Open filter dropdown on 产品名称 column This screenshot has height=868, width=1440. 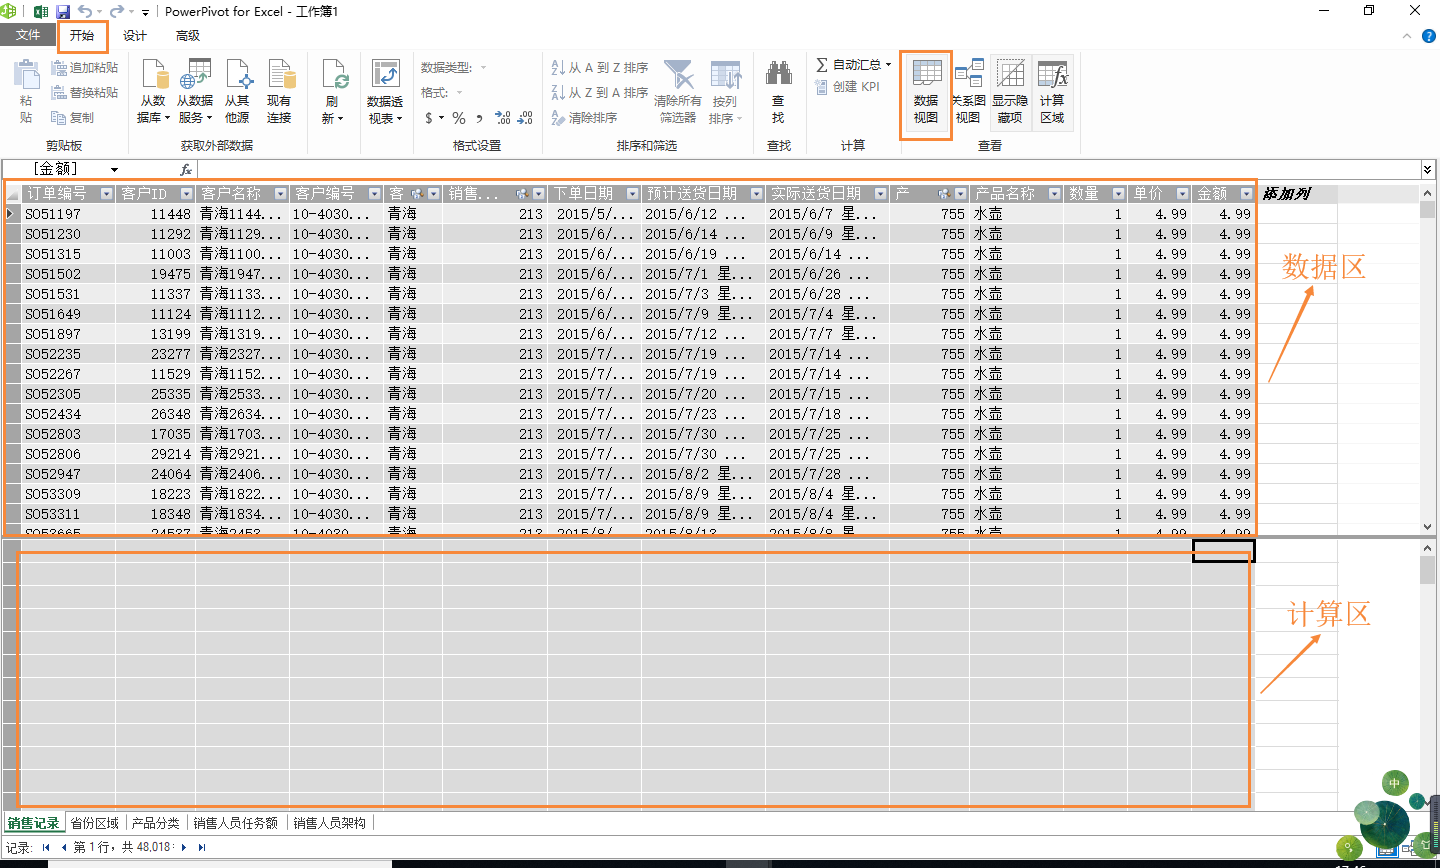(1055, 194)
